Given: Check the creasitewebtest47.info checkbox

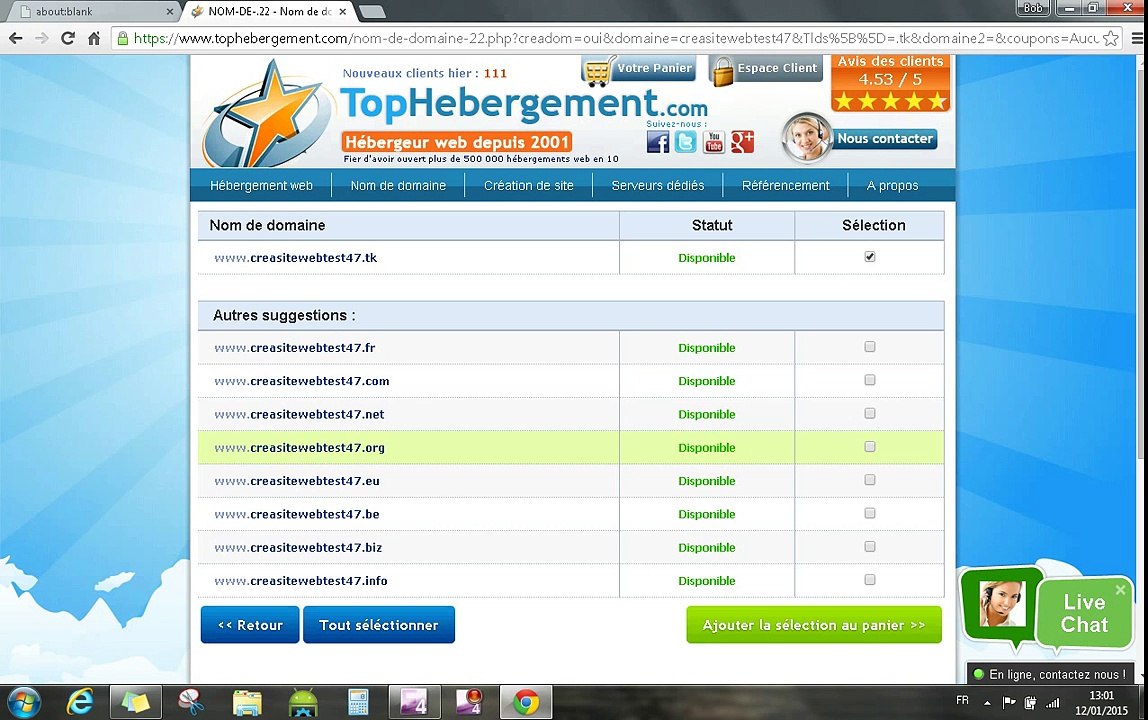Looking at the screenshot, I should click(870, 579).
